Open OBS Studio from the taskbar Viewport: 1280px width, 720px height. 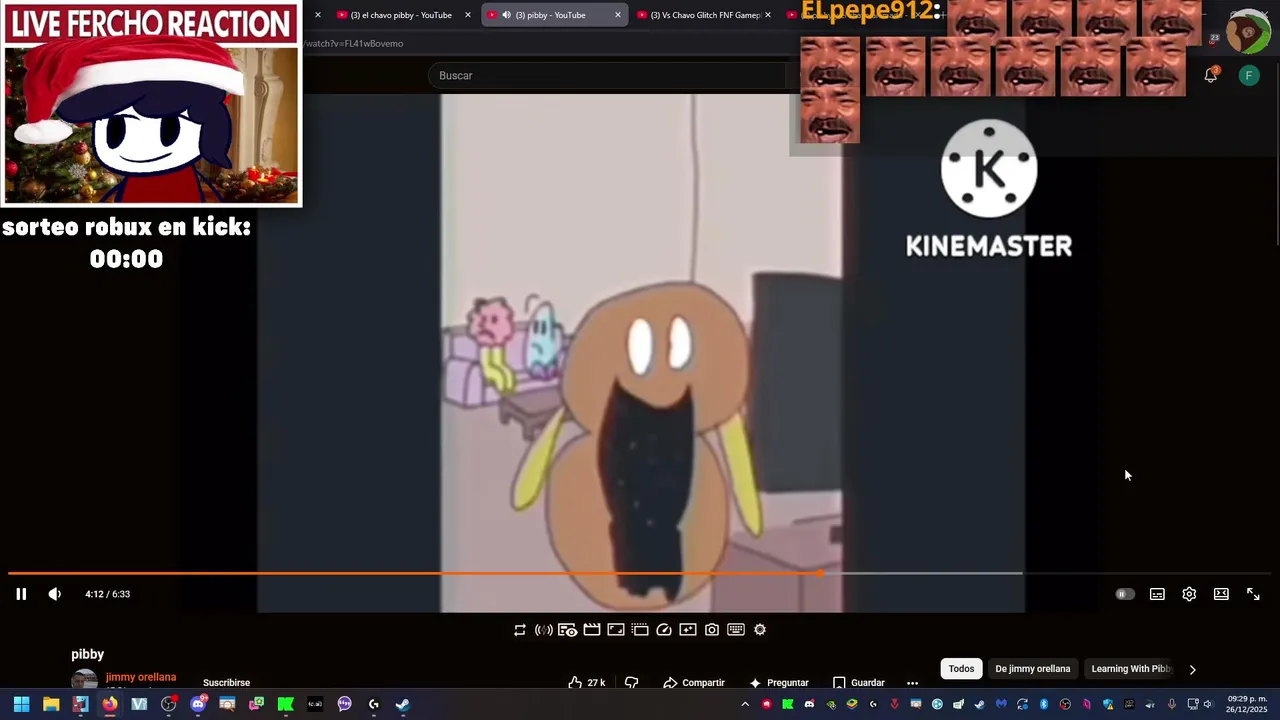click(169, 704)
